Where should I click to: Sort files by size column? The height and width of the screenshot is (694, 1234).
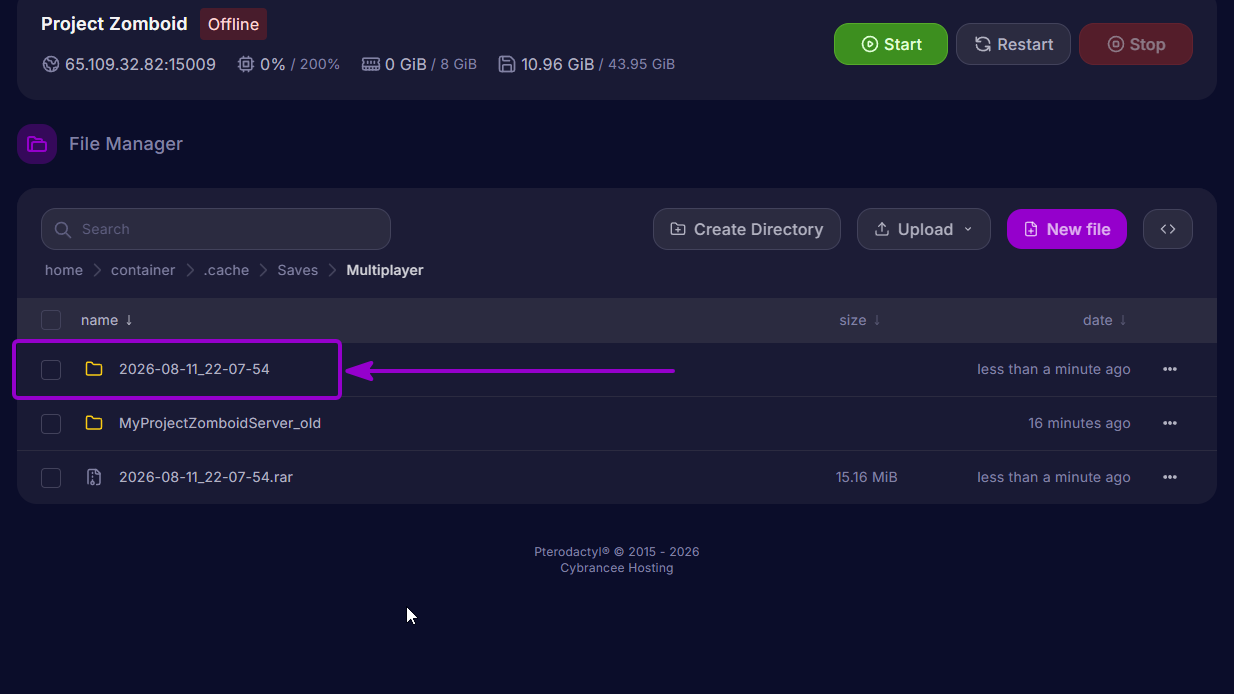(860, 320)
